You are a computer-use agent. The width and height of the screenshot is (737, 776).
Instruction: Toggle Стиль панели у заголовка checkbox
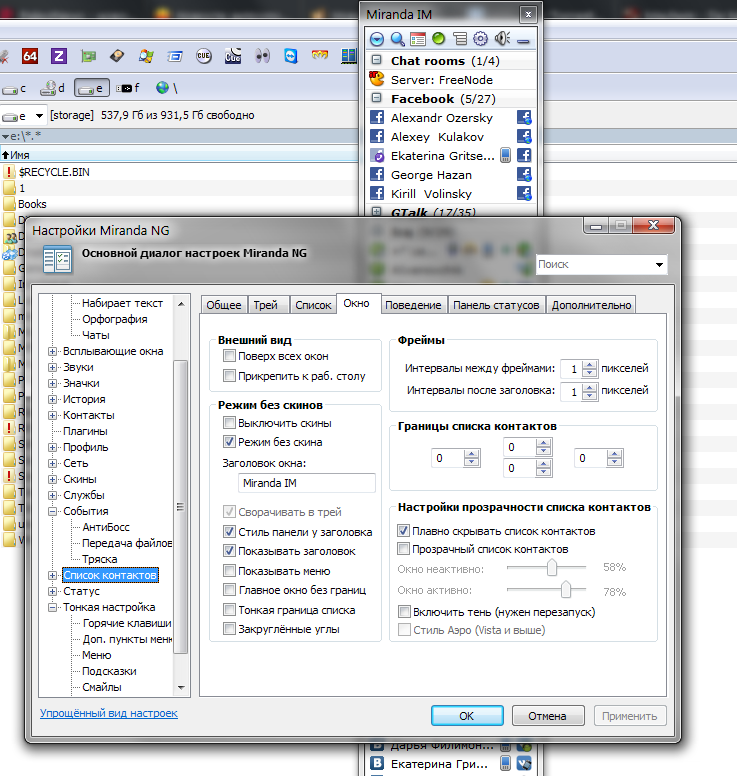229,532
